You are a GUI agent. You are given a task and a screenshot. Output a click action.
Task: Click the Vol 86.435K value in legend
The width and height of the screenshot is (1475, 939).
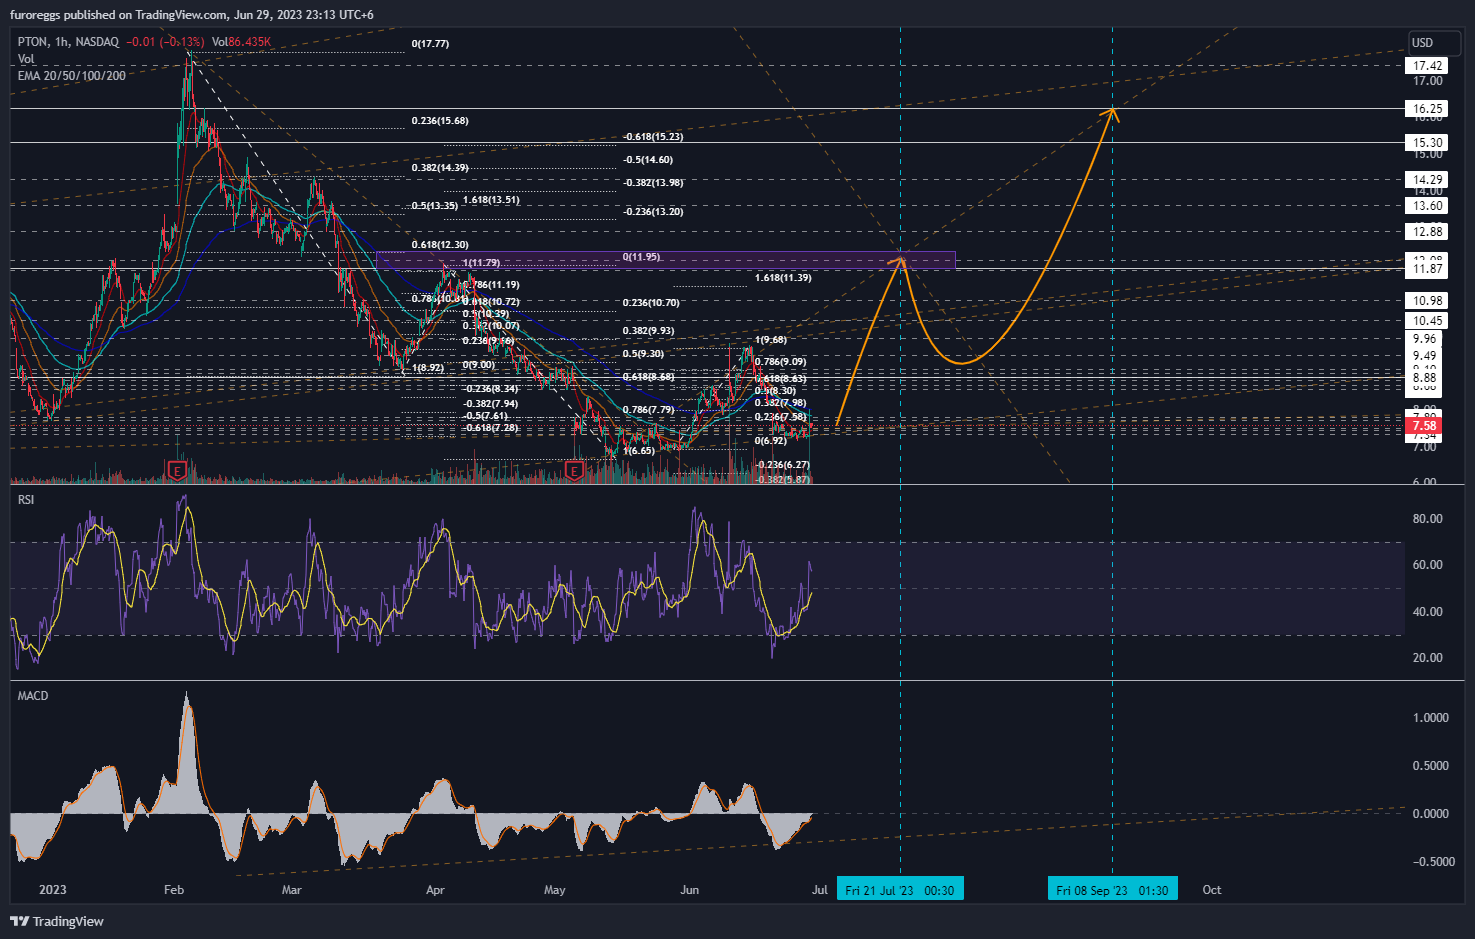(241, 42)
